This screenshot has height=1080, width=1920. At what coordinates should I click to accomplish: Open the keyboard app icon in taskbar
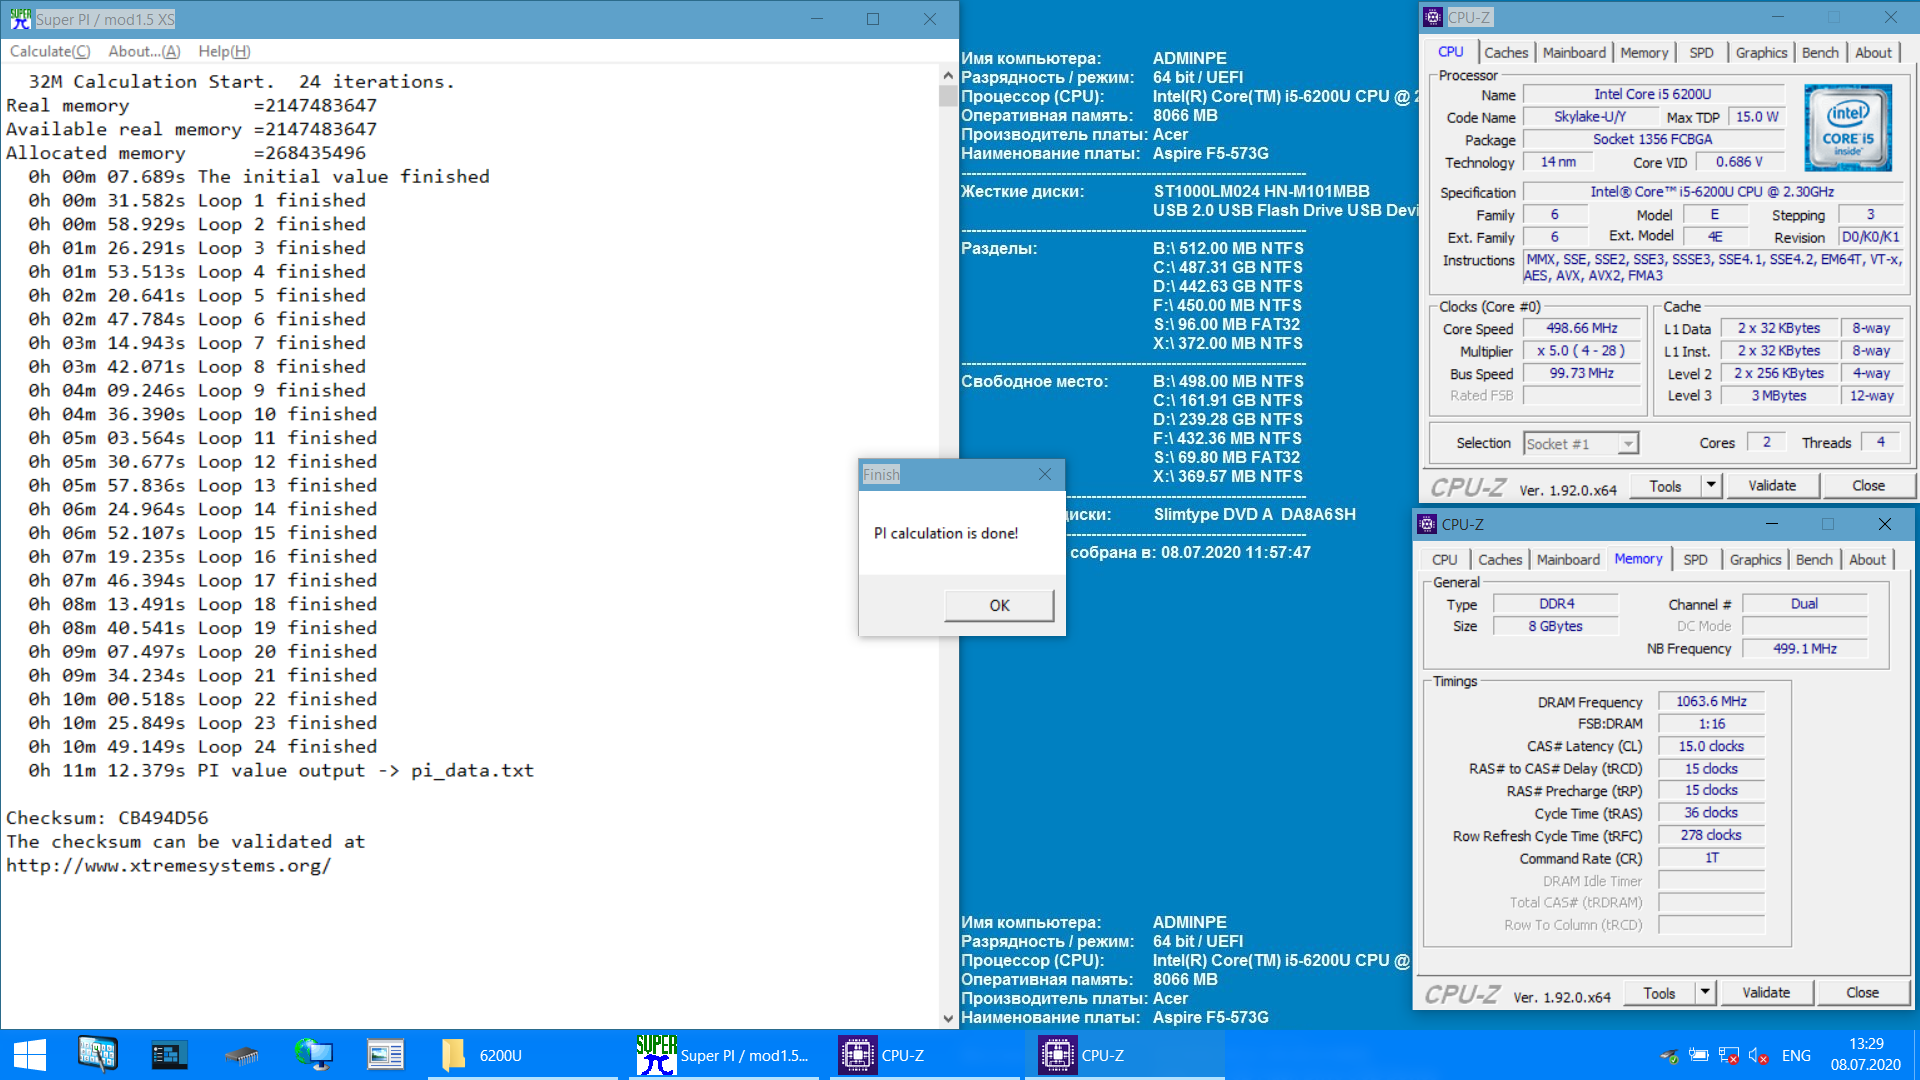click(97, 1055)
